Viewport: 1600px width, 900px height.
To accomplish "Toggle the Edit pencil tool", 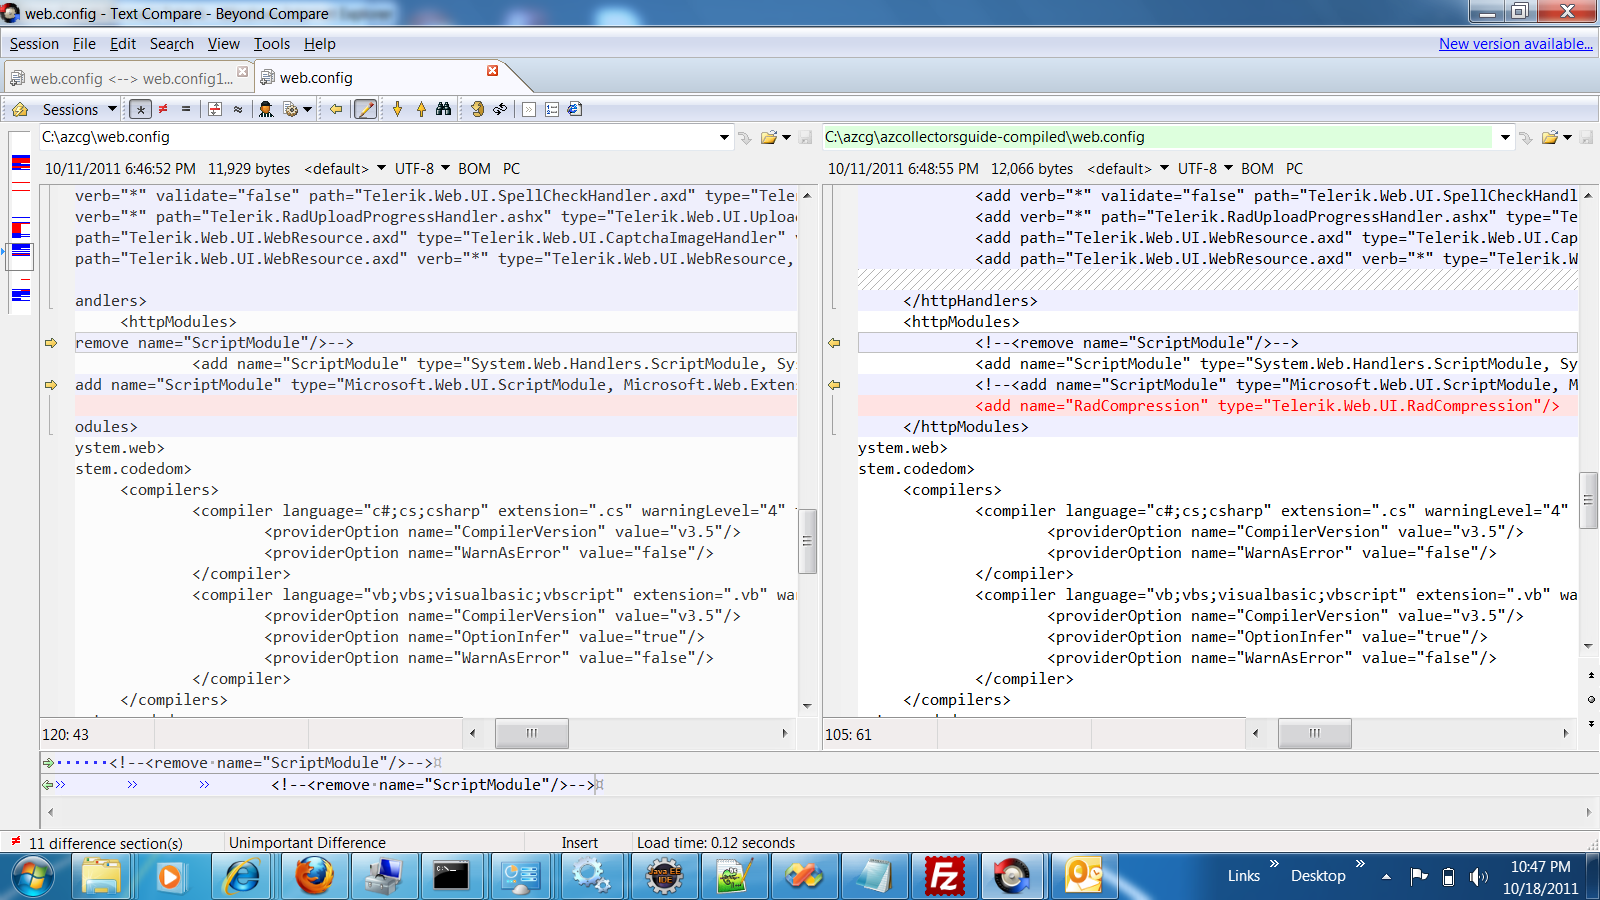I will point(366,109).
